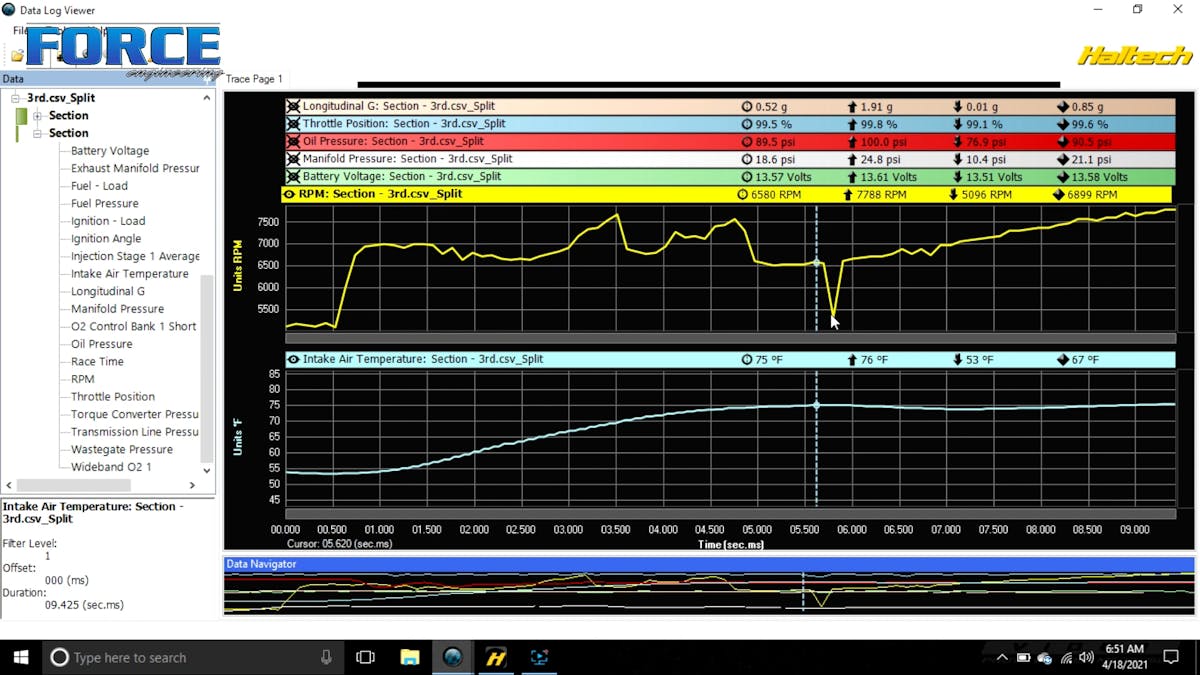Screen dimensions: 1200x675
Task: Open Task View on the taskbar
Action: pyautogui.click(x=365, y=657)
